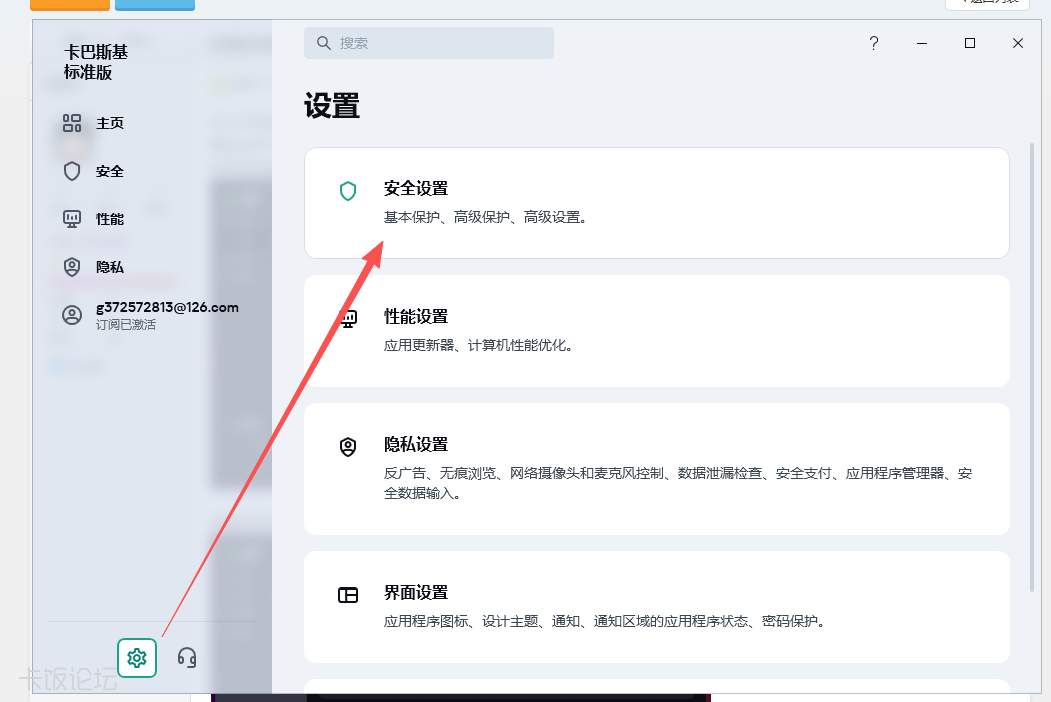The image size is (1051, 702).
Task: Click the privacy icon beside 隐私 in sidebar
Action: [x=72, y=267]
